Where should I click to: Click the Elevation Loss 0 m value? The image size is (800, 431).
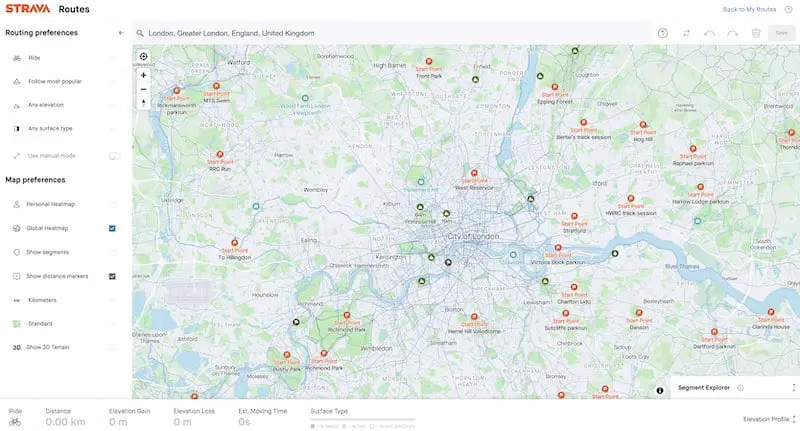[x=183, y=422]
